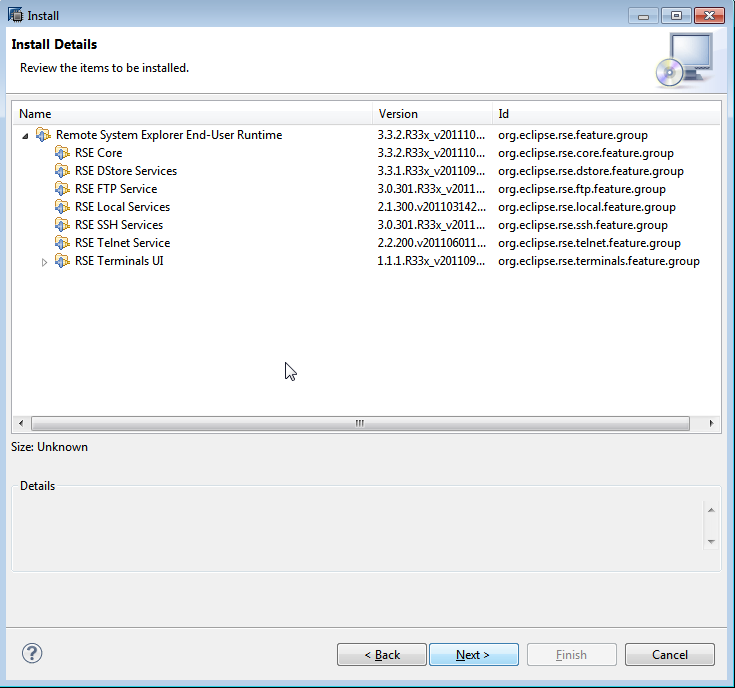Click id org.eclipse.rse.feature.group
The image size is (735, 688).
click(573, 135)
